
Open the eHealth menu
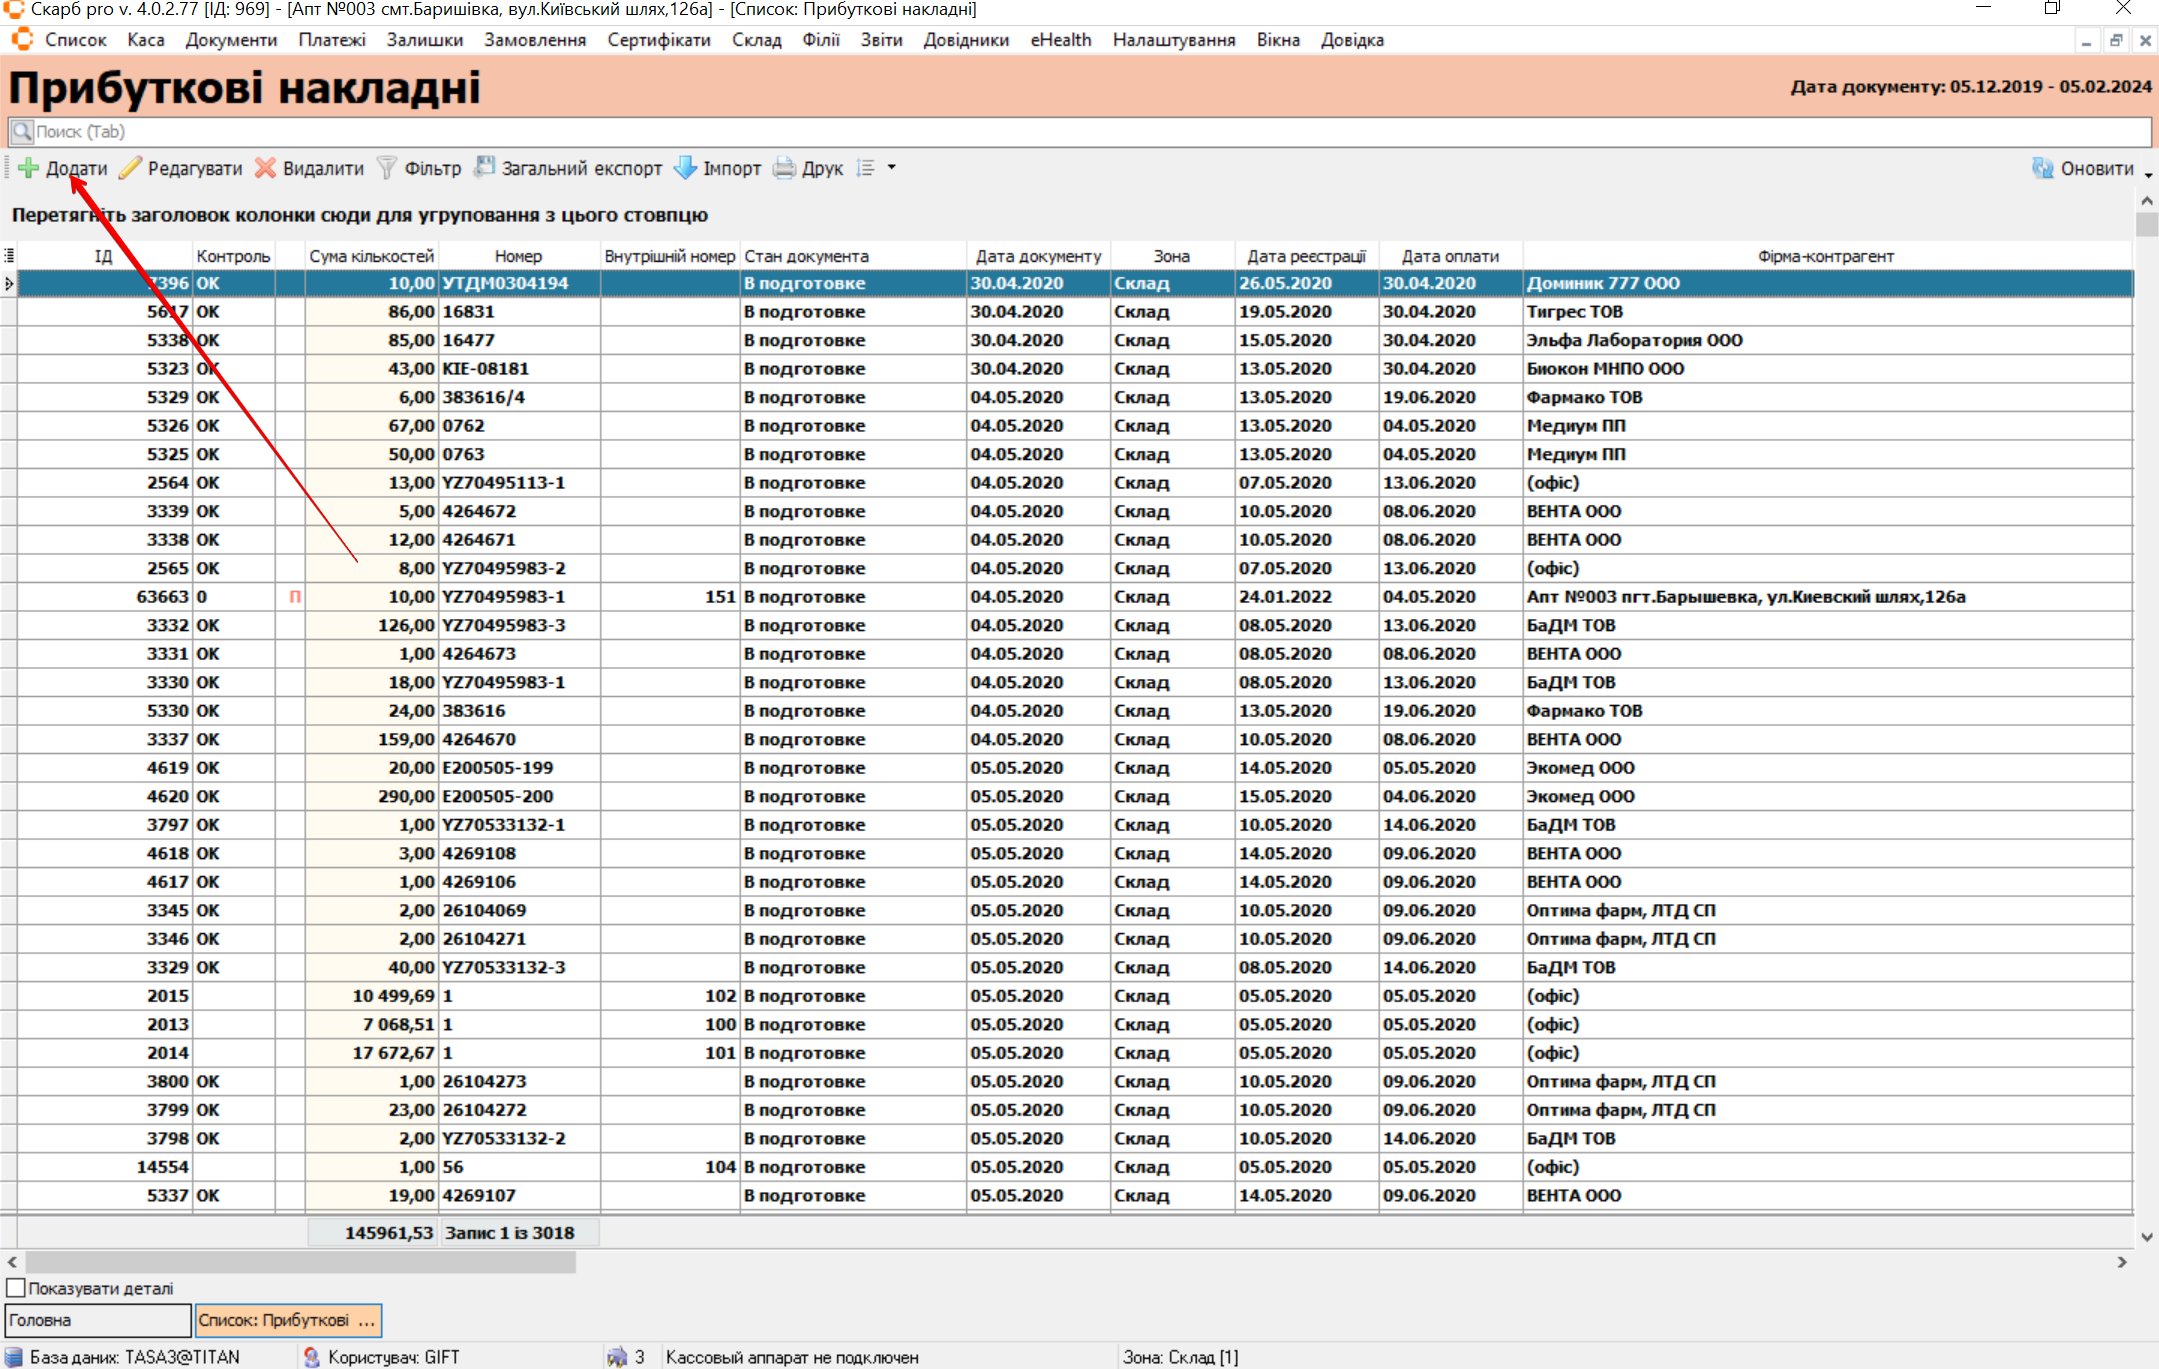(1060, 40)
